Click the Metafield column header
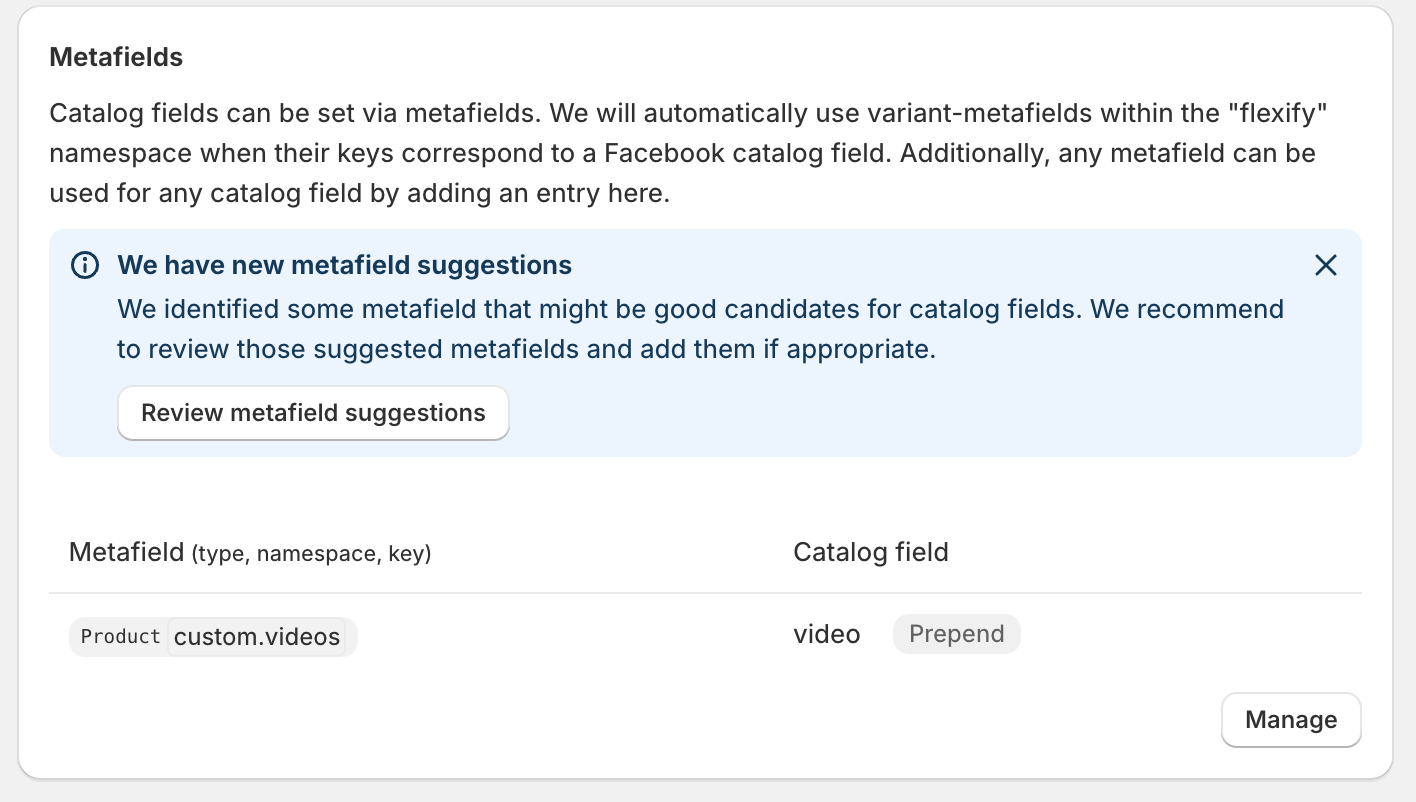 click(126, 552)
